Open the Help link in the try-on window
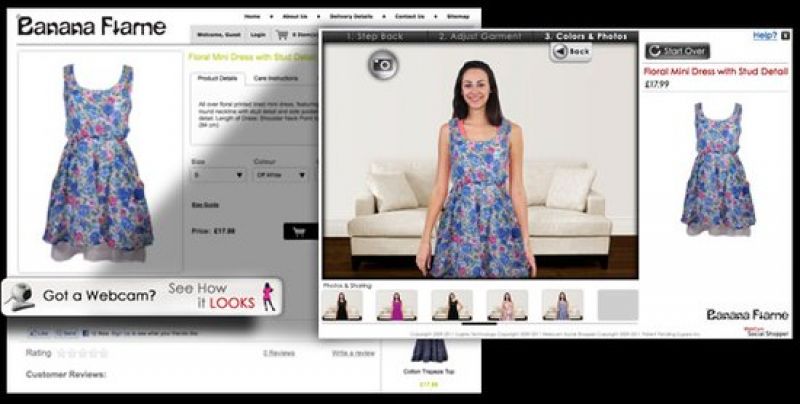 pos(764,35)
